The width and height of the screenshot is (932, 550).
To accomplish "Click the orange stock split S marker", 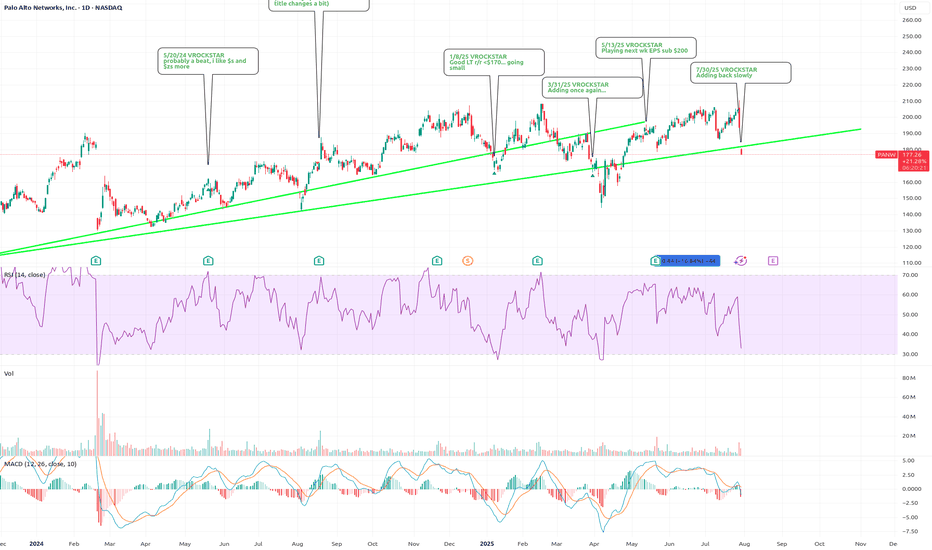I will (x=468, y=260).
